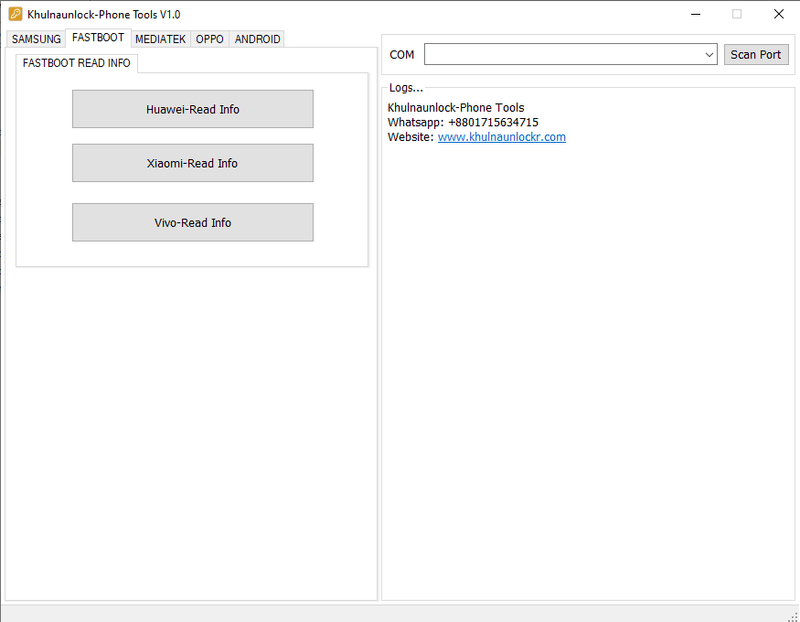Switch to the ANDROID tab

point(257,39)
